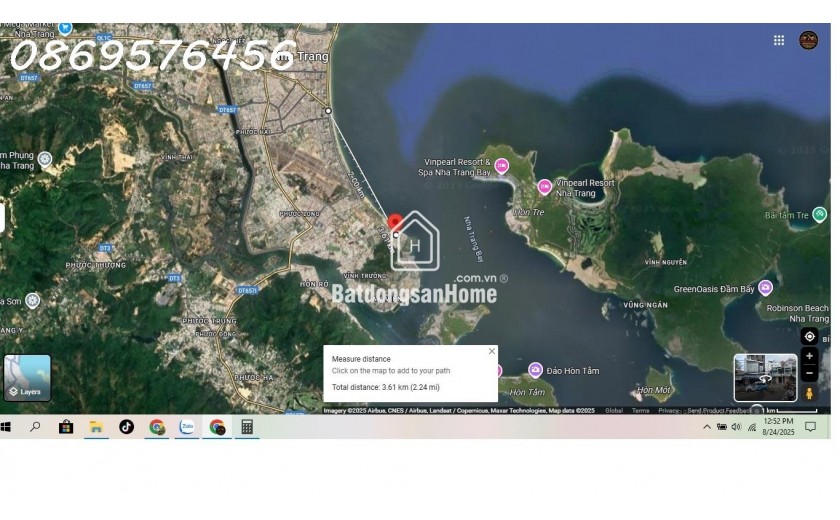Screen dimensions: 840x520
Task: Open the Windows Start menu
Action: [6, 427]
